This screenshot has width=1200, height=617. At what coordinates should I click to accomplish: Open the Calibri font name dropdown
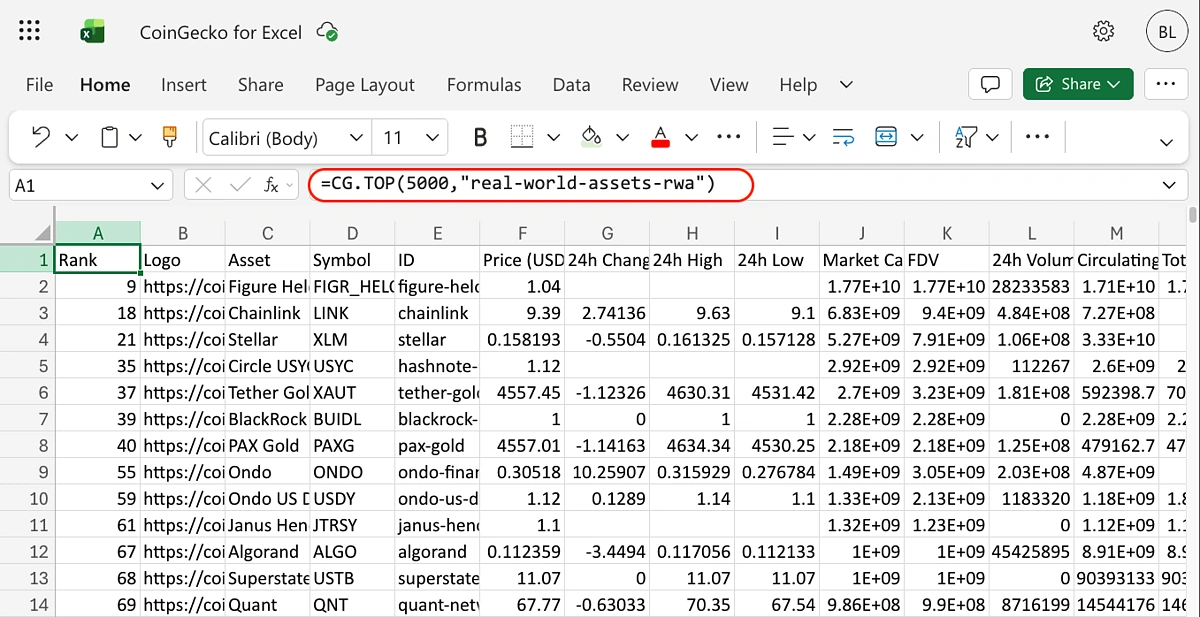356,138
